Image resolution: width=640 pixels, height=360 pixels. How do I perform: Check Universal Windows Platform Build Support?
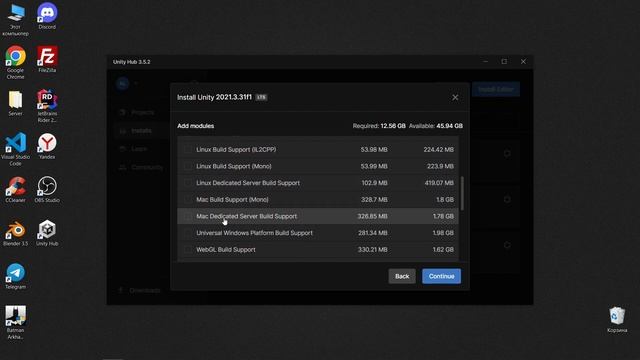tap(188, 233)
